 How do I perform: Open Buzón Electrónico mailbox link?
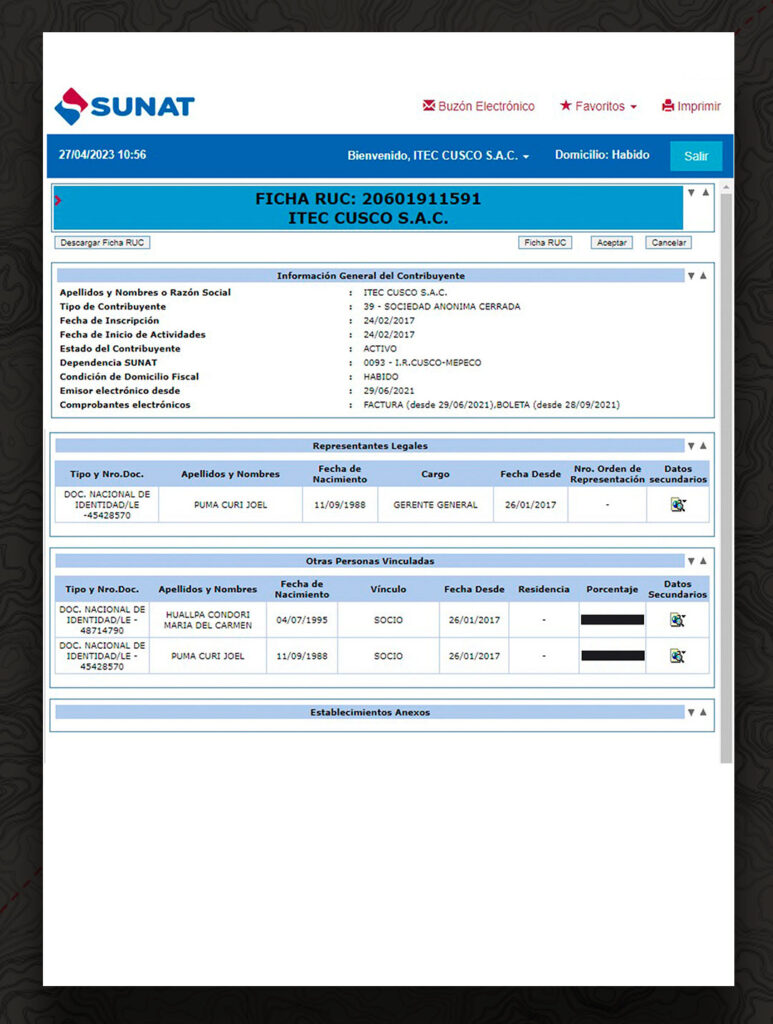[479, 106]
